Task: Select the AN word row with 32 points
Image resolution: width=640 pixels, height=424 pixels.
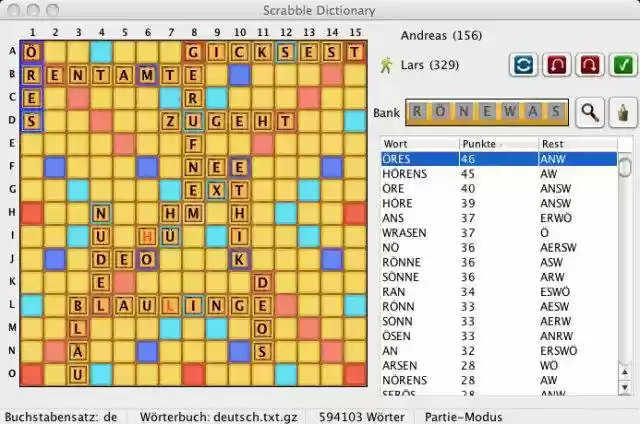Action: click(x=499, y=351)
